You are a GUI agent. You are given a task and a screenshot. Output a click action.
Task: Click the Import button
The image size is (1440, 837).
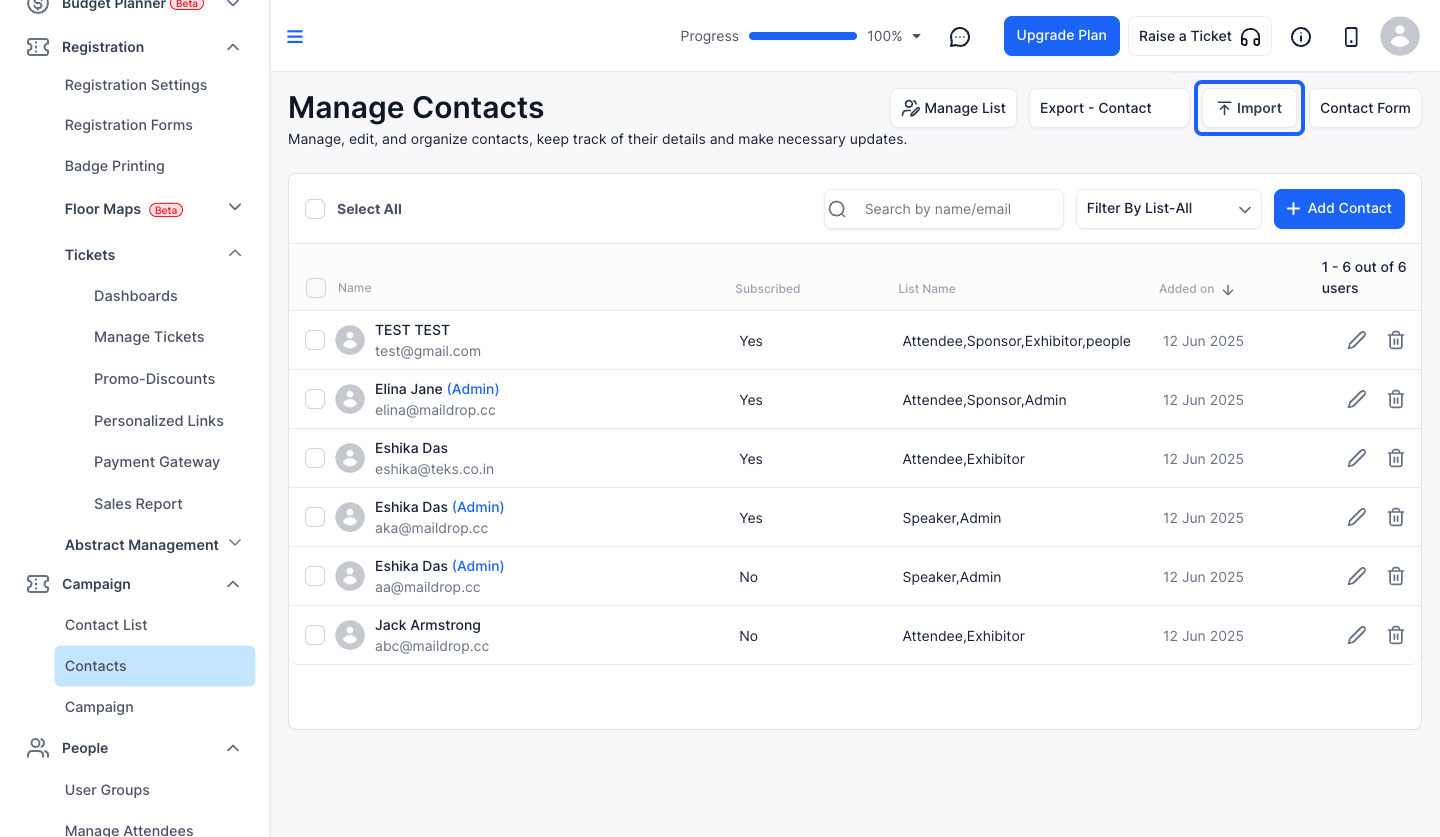(1249, 108)
